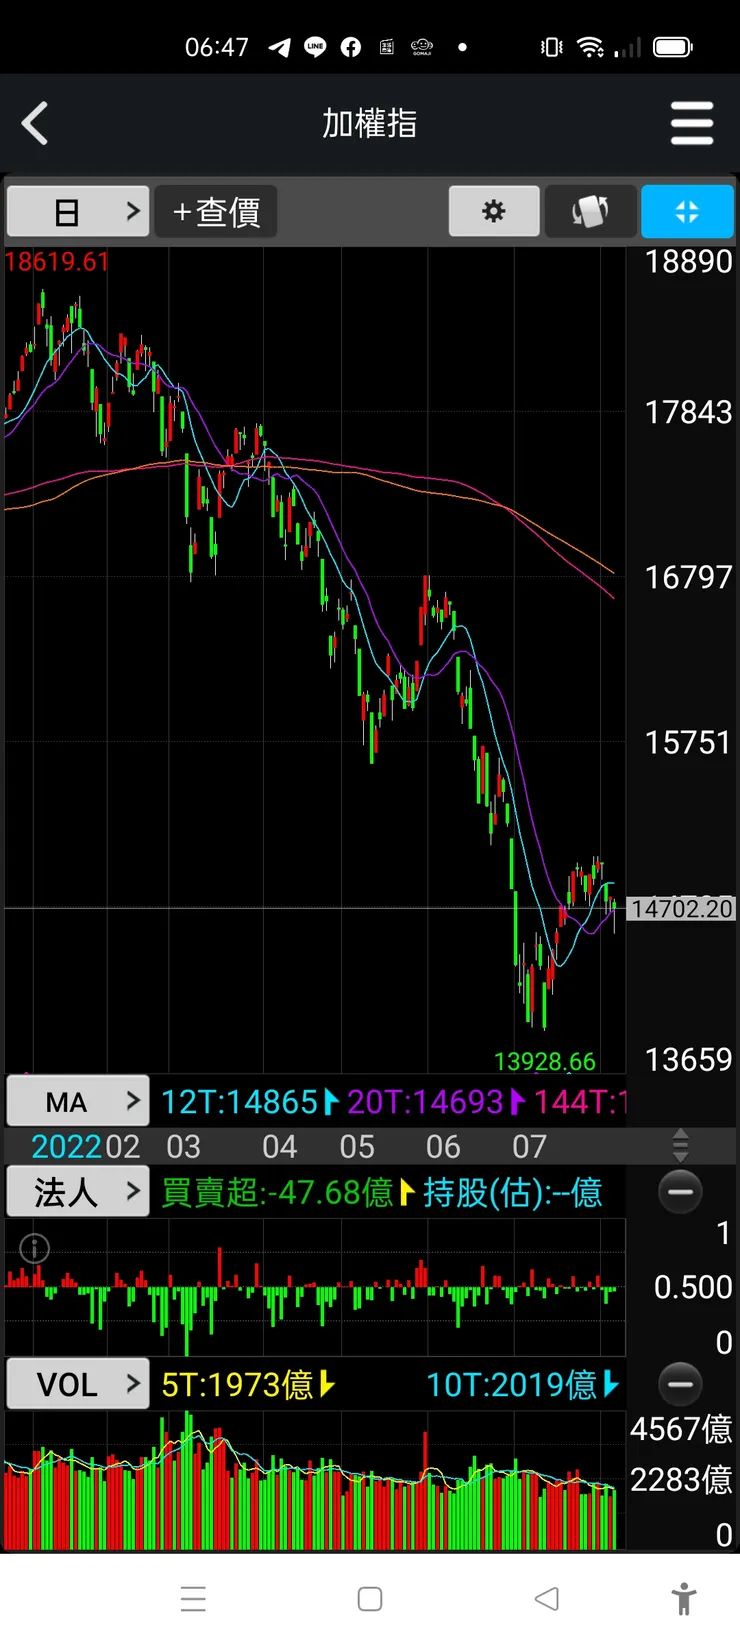Tap the battery icon in status bar
This screenshot has width=740, height=1644.
coord(673,47)
